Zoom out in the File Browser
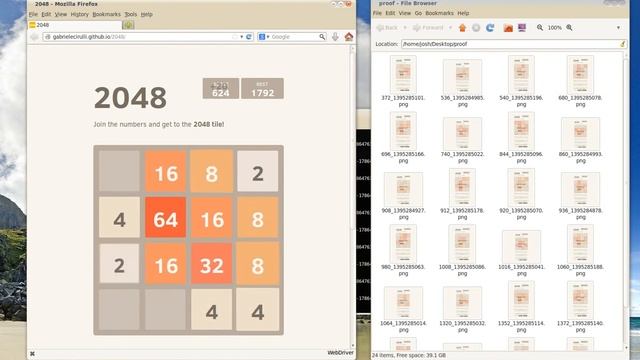 coord(540,28)
